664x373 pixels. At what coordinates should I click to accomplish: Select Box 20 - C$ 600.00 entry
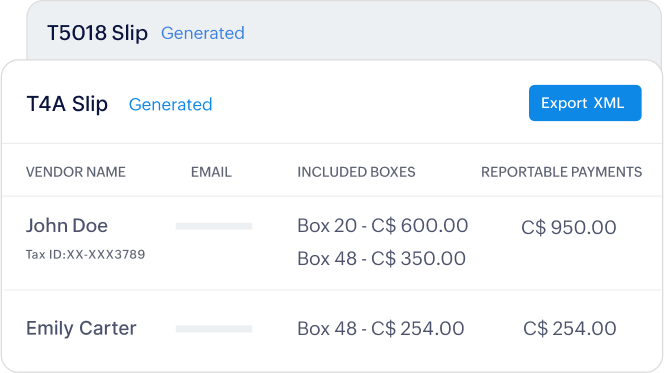pyautogui.click(x=382, y=226)
